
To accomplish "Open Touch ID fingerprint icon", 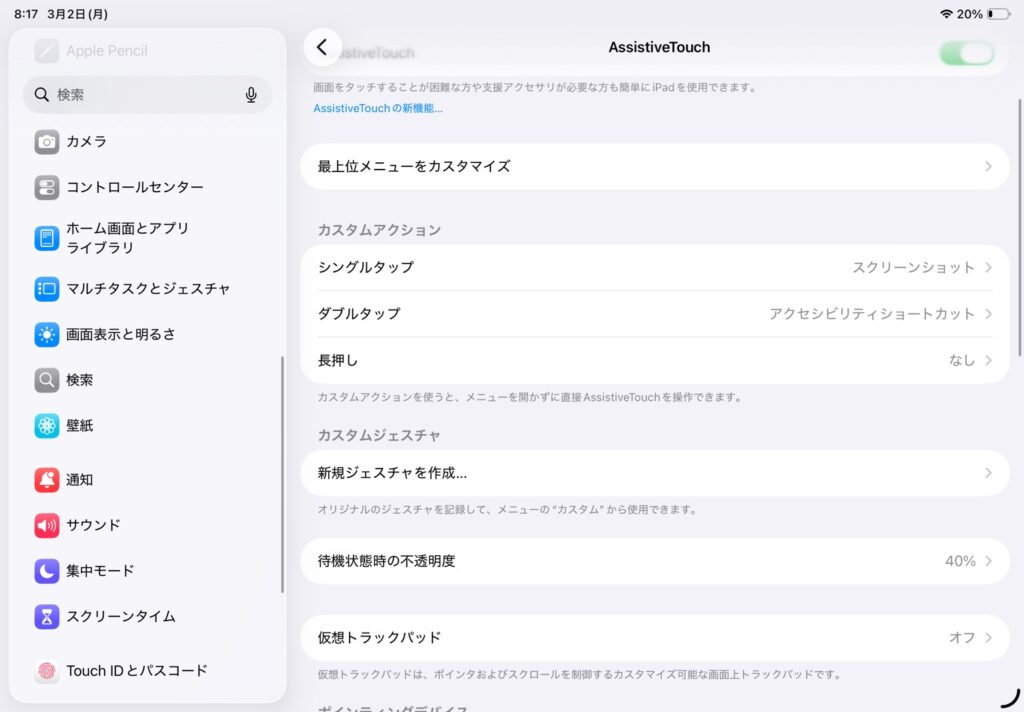I will click(x=47, y=671).
